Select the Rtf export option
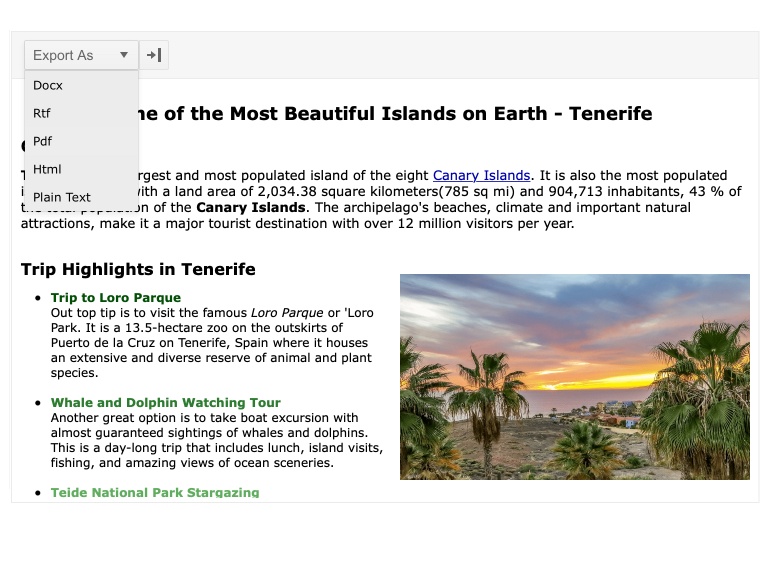This screenshot has width=770, height=563. [x=42, y=113]
